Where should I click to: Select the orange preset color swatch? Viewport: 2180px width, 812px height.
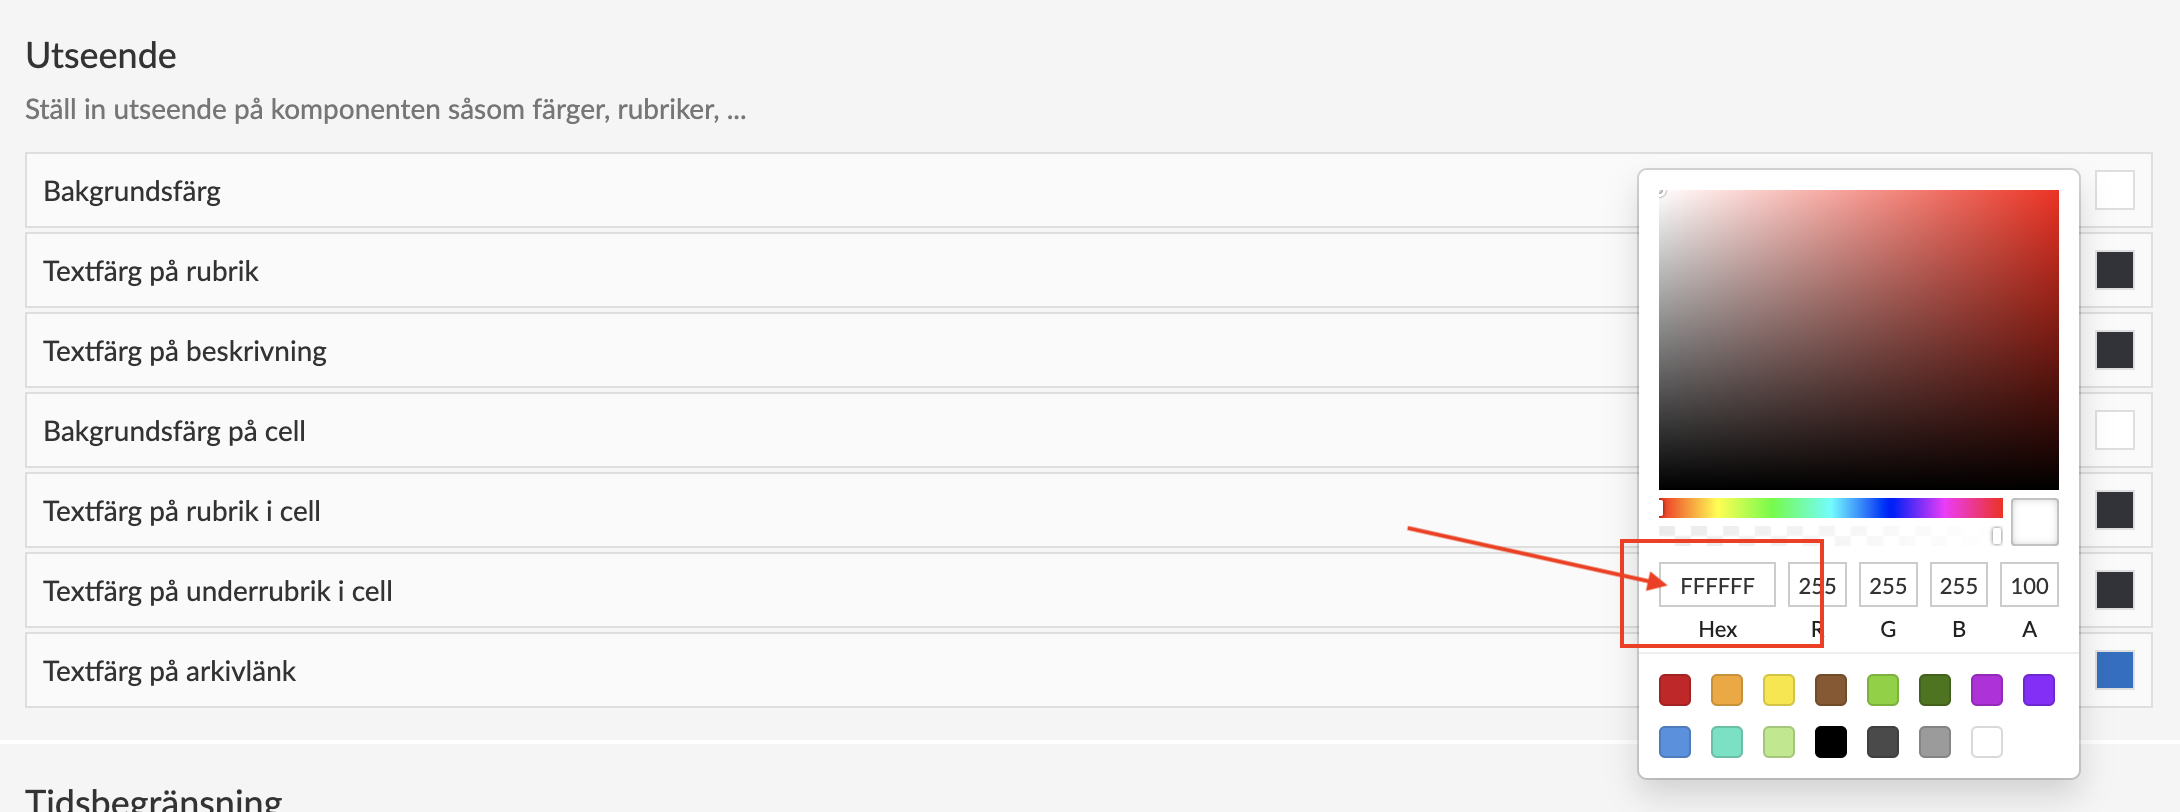click(x=1726, y=690)
